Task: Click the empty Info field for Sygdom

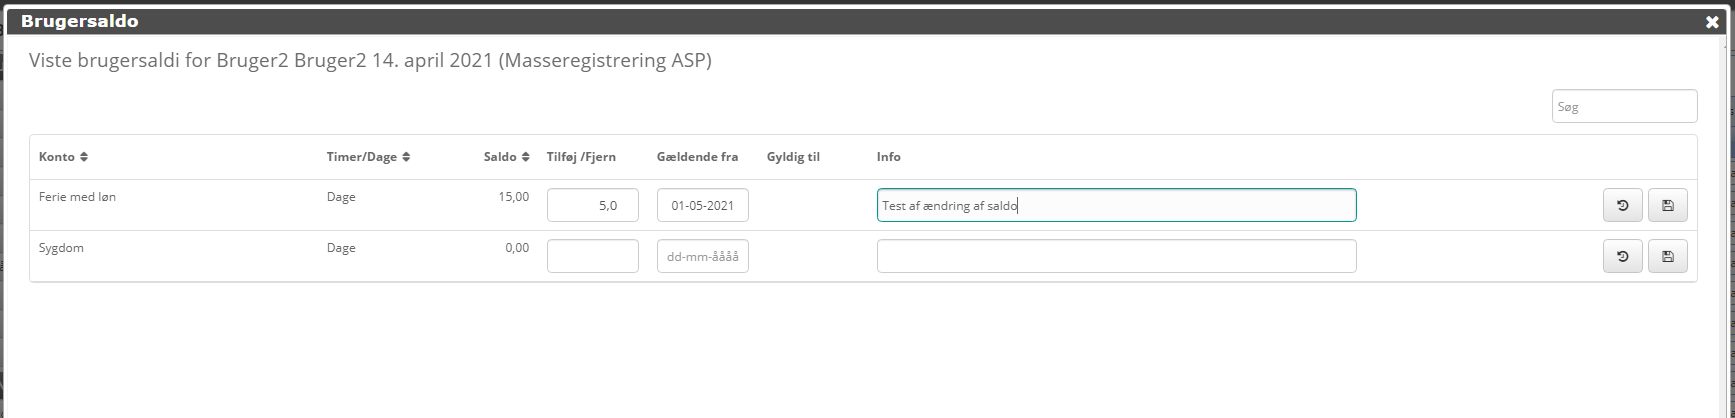Action: point(1115,256)
